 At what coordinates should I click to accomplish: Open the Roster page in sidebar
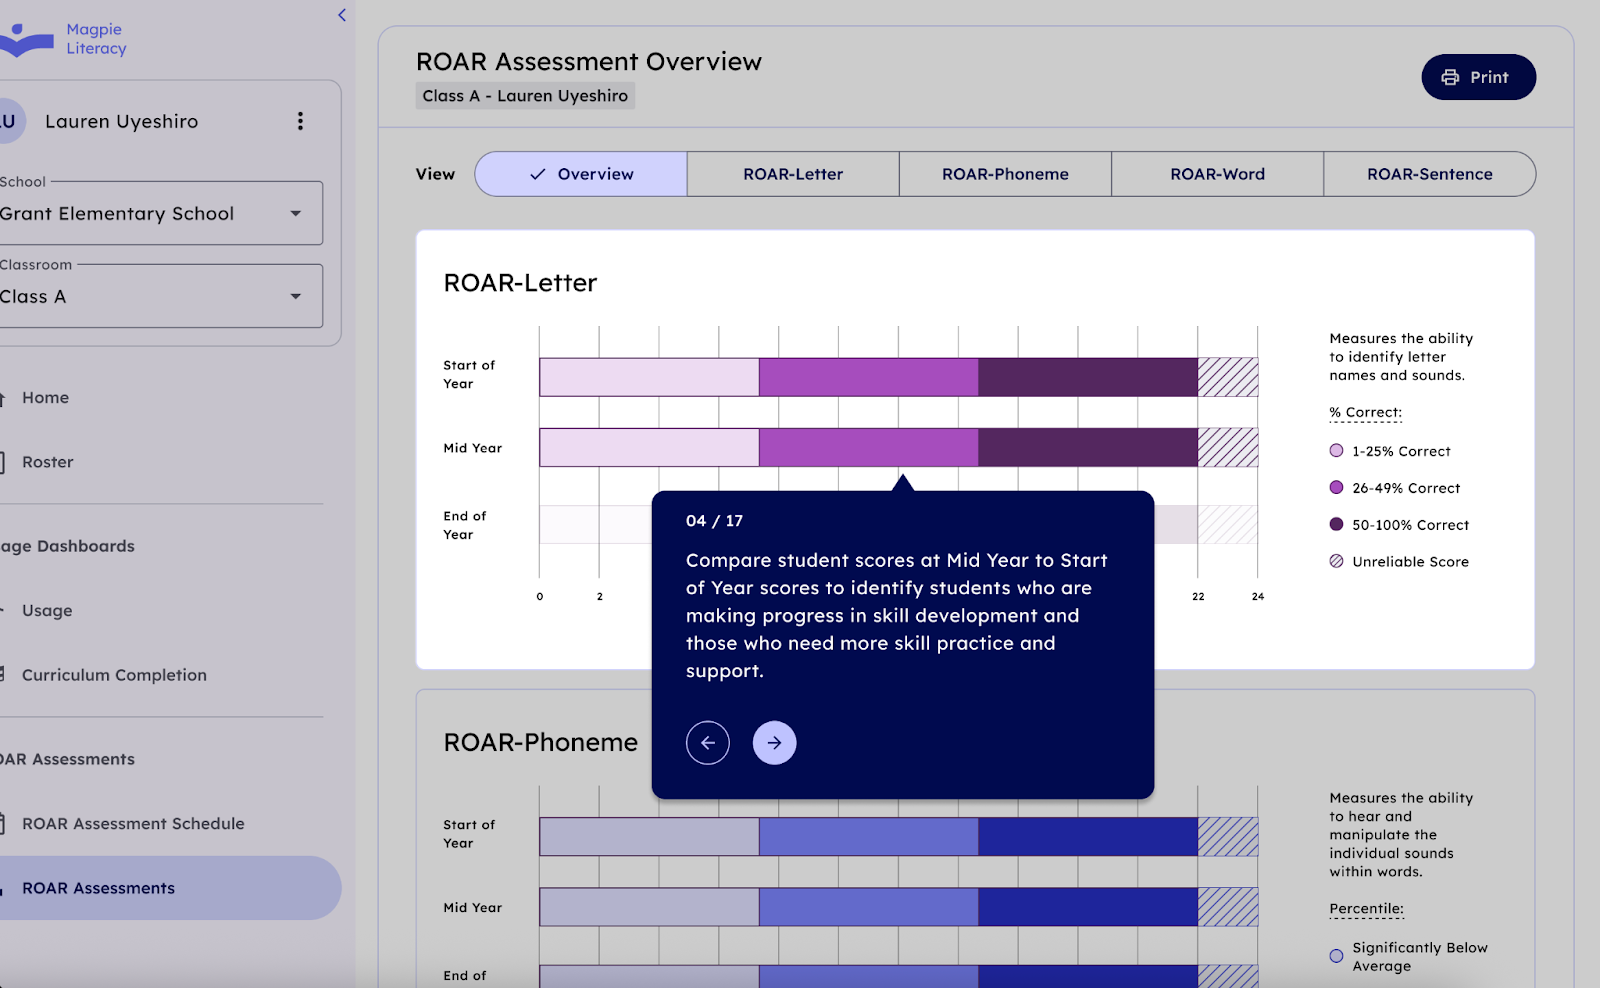click(48, 462)
